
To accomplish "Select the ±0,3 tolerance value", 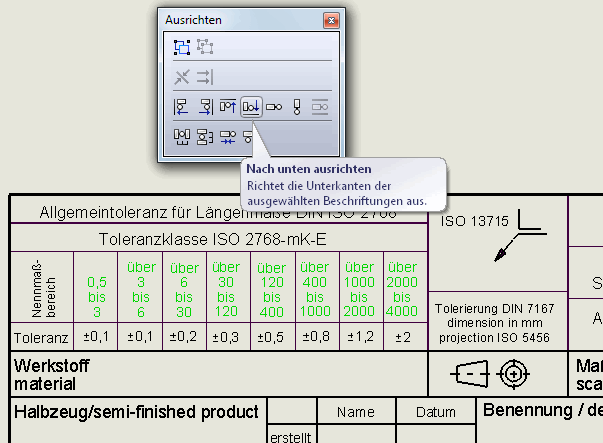I will (226, 337).
